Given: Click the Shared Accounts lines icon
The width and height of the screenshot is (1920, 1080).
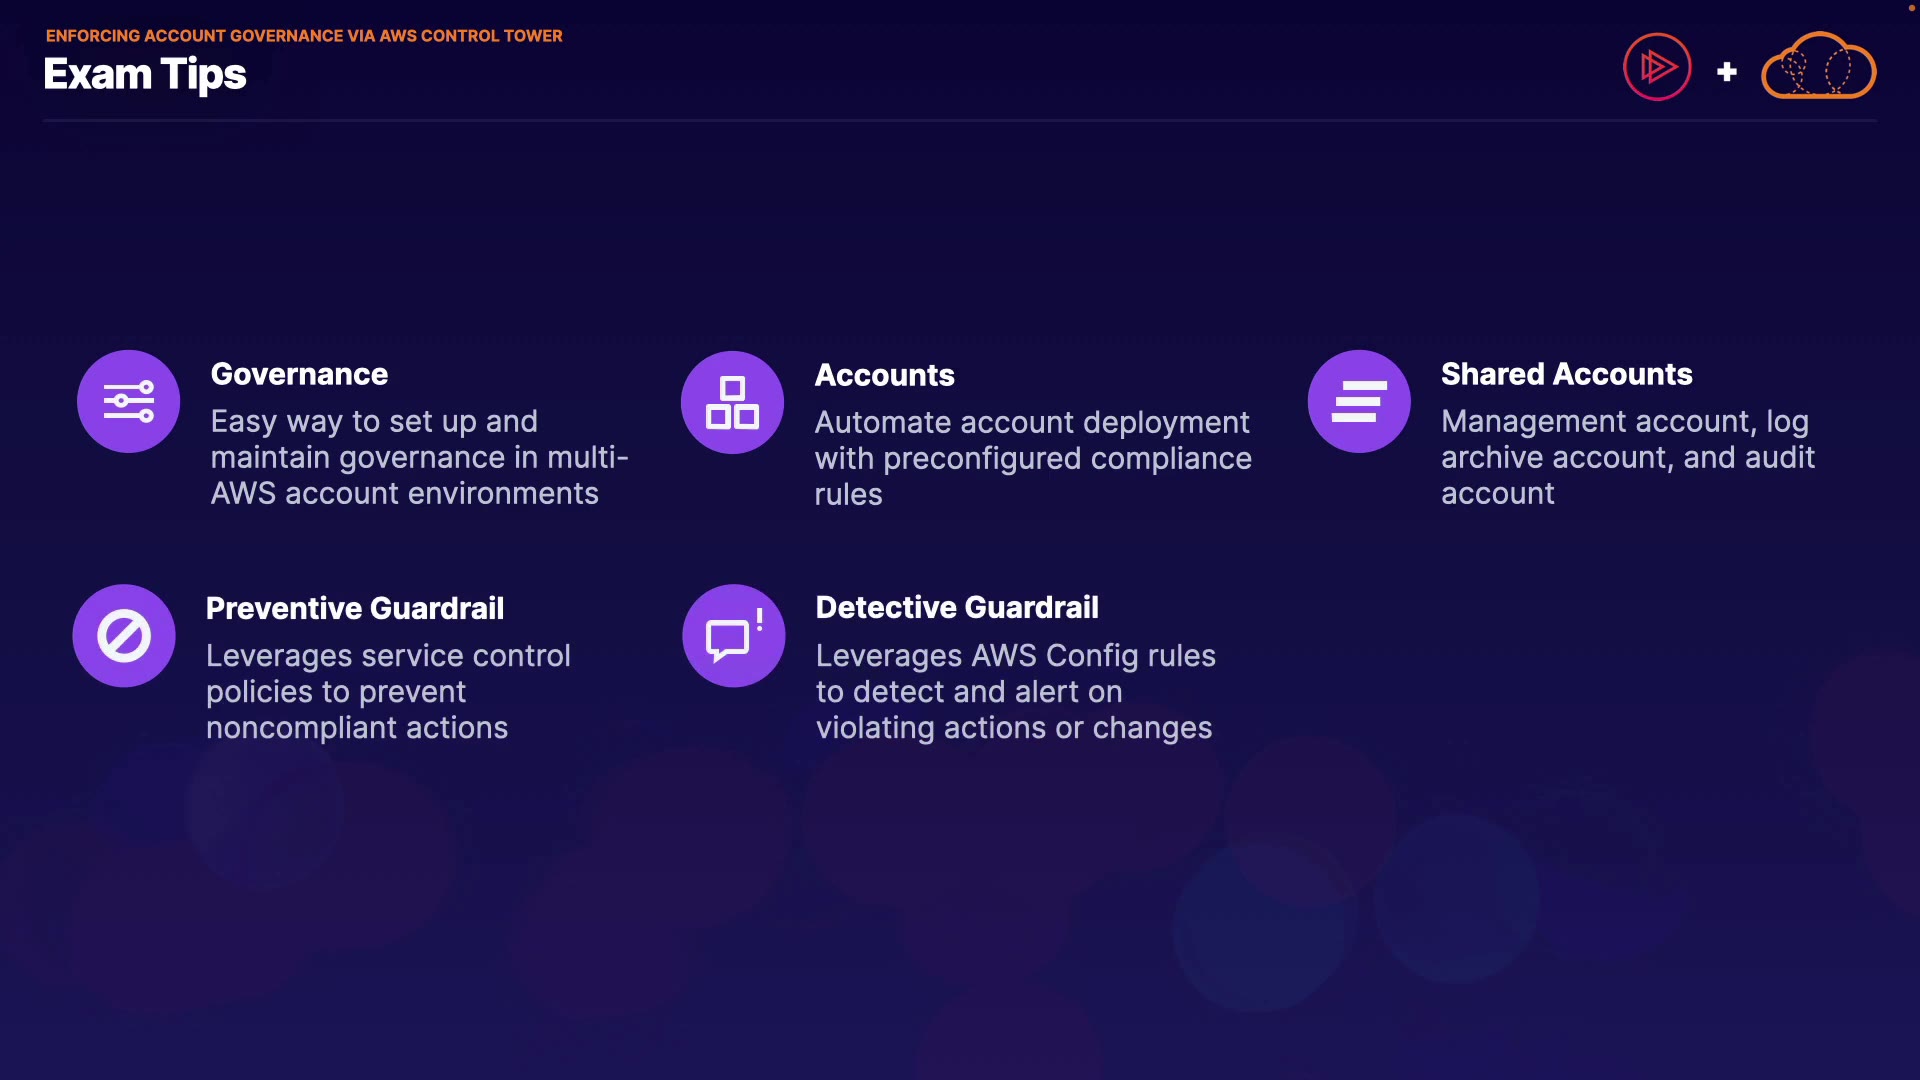Looking at the screenshot, I should point(1359,402).
